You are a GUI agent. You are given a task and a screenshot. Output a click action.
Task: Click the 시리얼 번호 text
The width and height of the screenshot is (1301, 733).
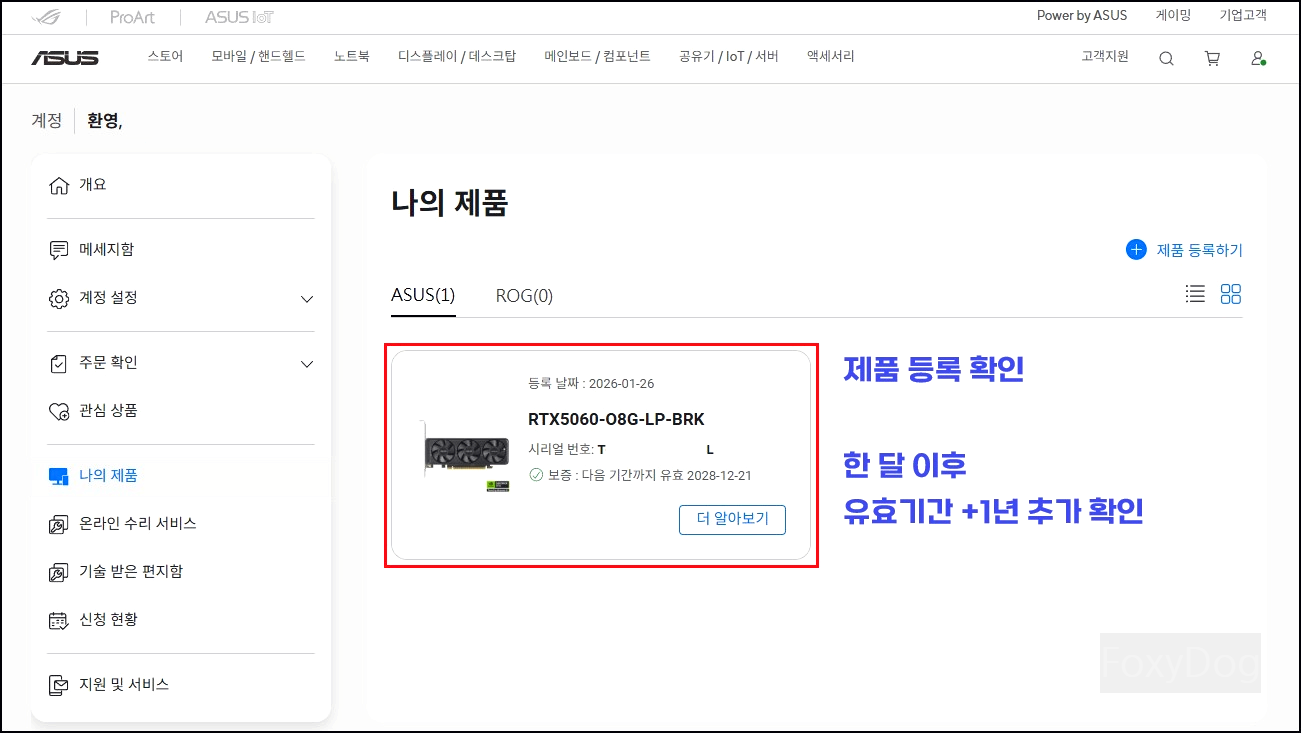click(x=561, y=450)
